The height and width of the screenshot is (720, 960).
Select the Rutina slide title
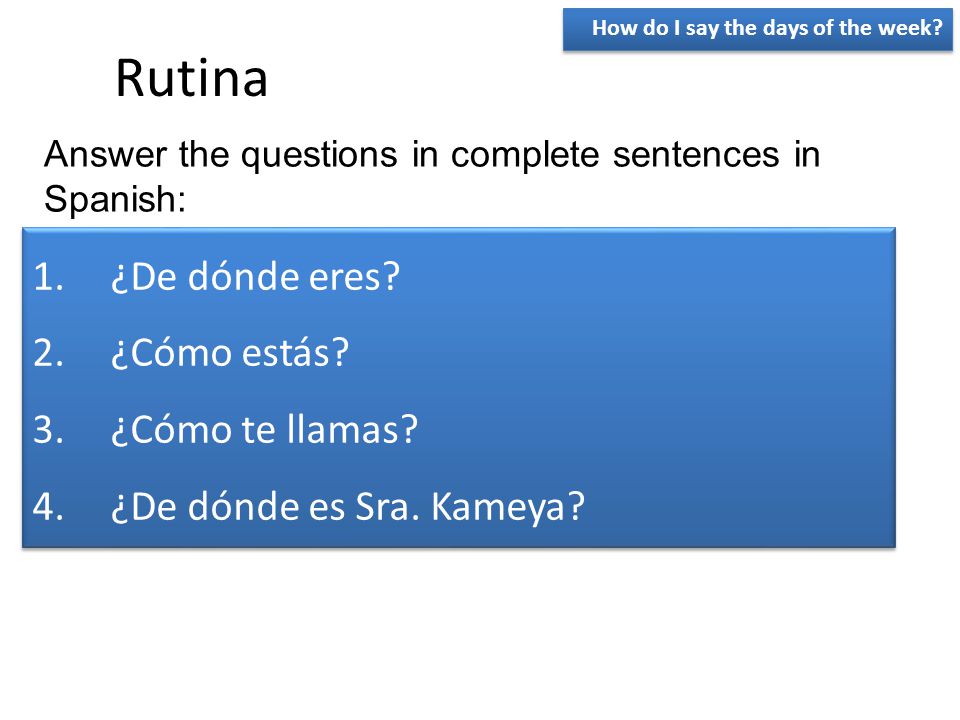coord(192,78)
